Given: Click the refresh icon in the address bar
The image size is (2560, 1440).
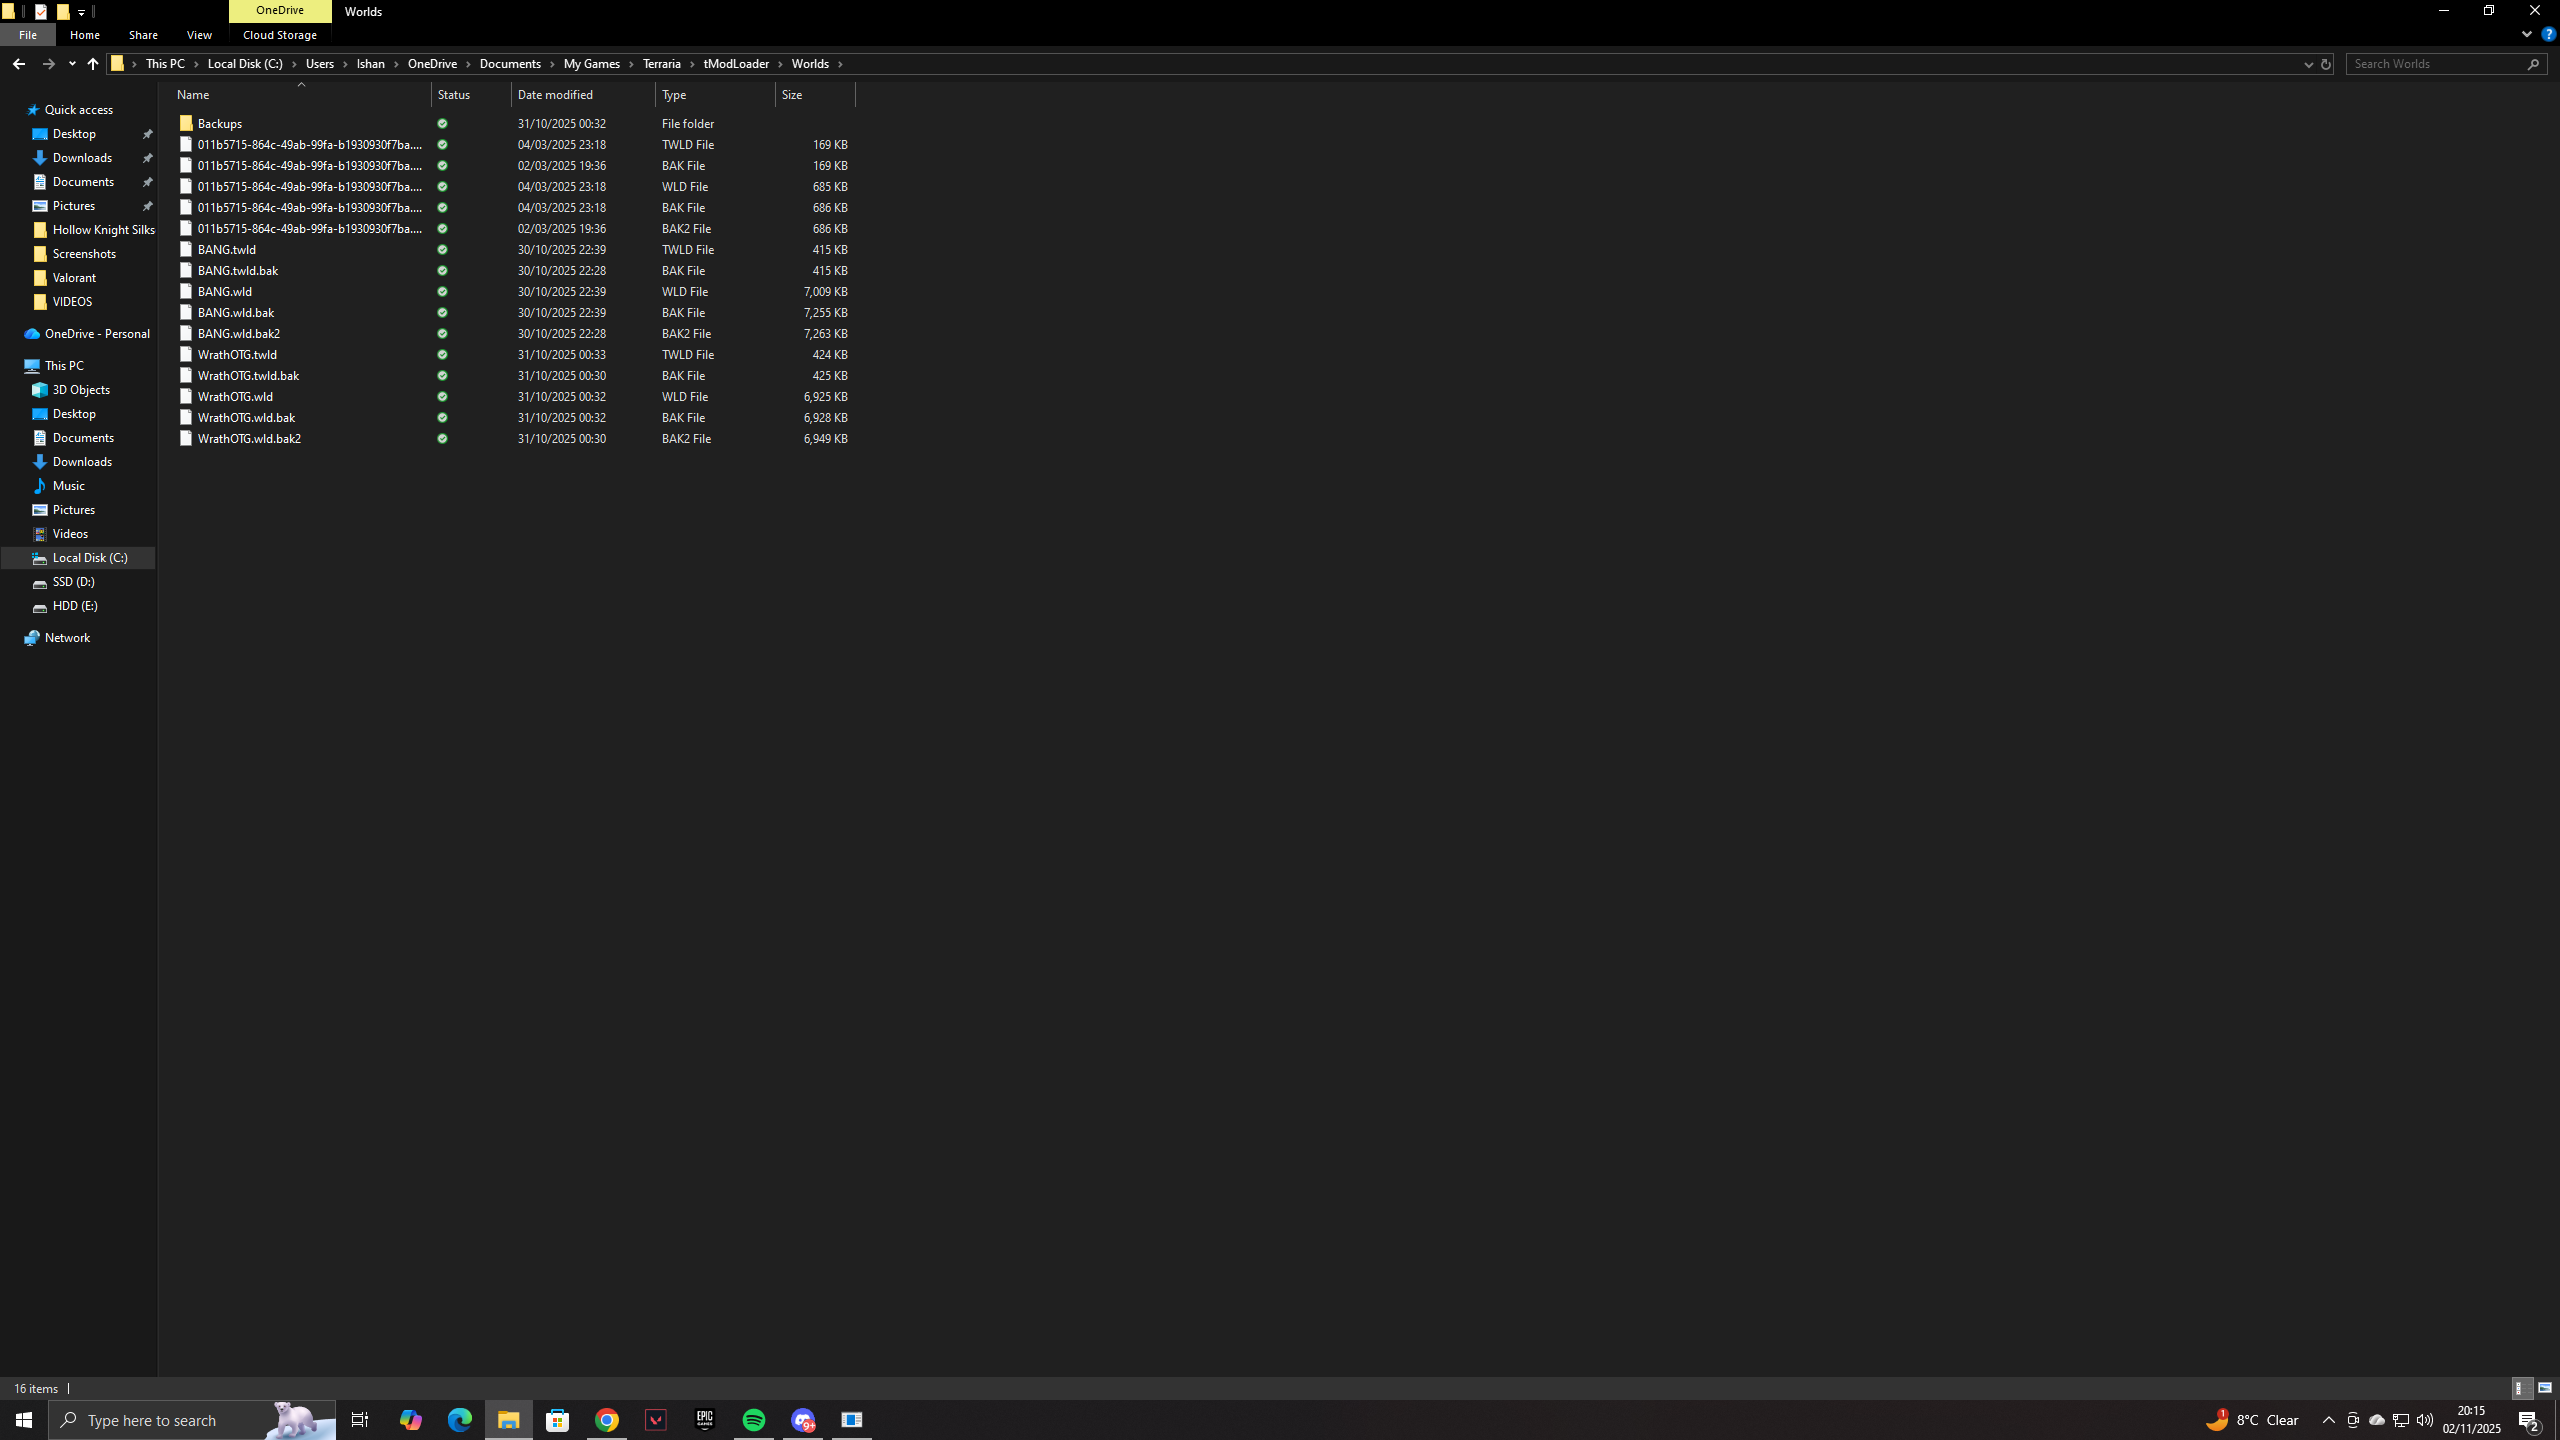Looking at the screenshot, I should 2326,63.
